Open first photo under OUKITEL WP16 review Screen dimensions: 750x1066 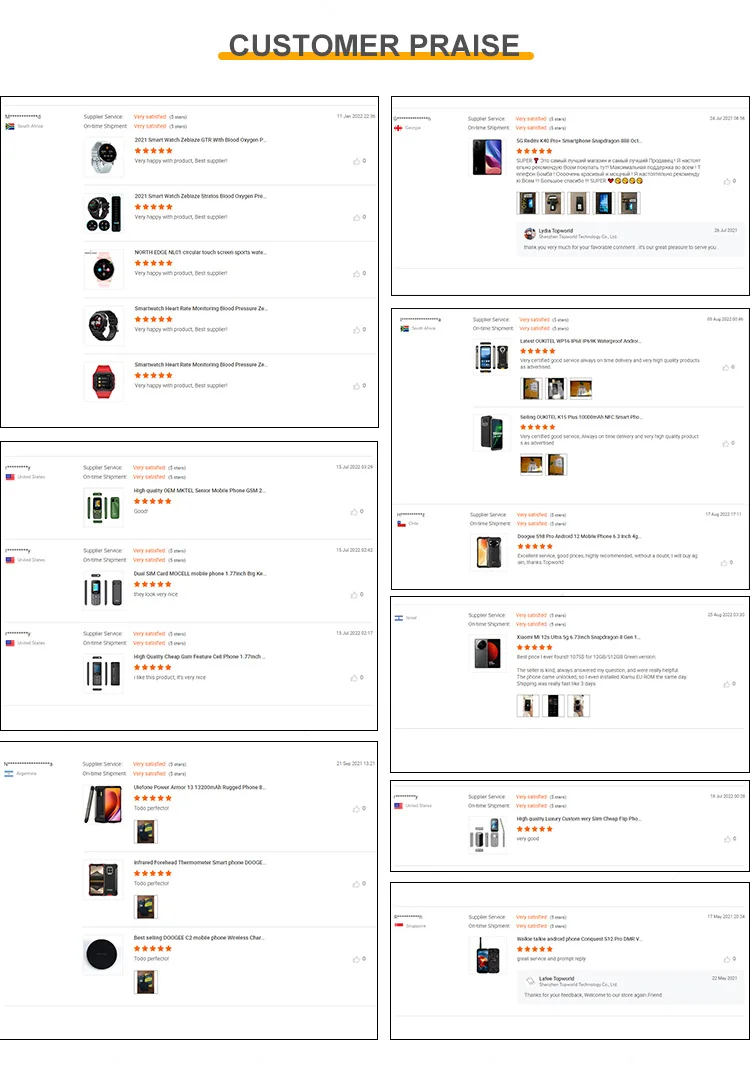point(531,389)
